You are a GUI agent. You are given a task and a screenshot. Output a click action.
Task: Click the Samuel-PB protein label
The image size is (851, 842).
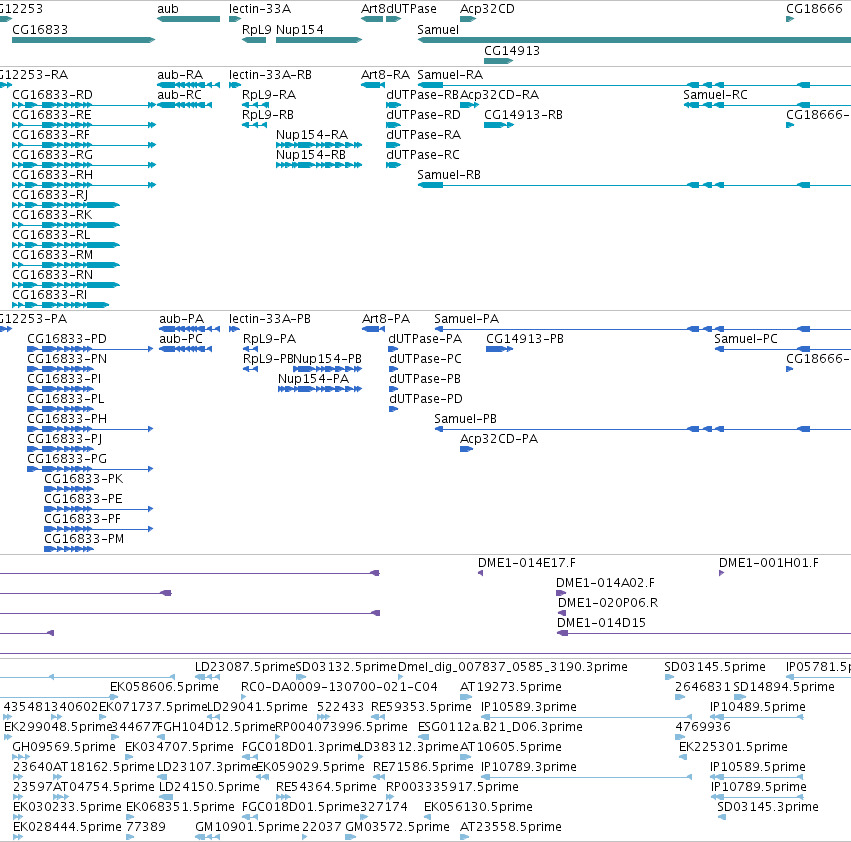pos(466,419)
